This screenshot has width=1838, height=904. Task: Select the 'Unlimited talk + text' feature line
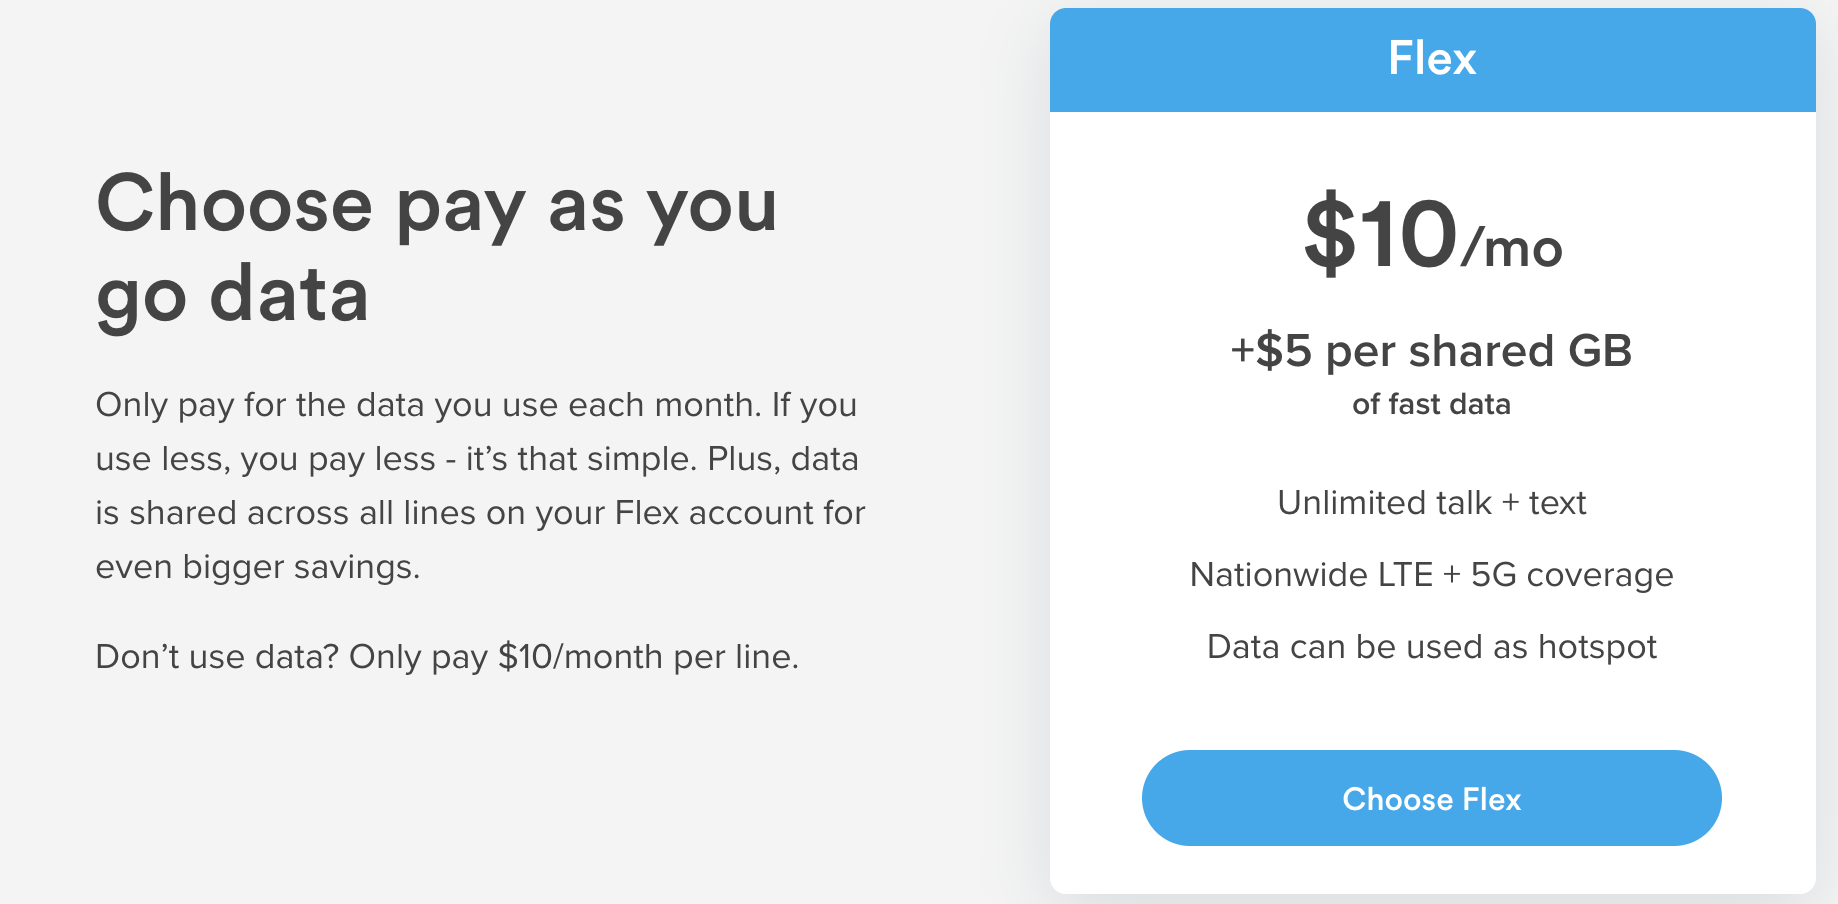[1430, 503]
